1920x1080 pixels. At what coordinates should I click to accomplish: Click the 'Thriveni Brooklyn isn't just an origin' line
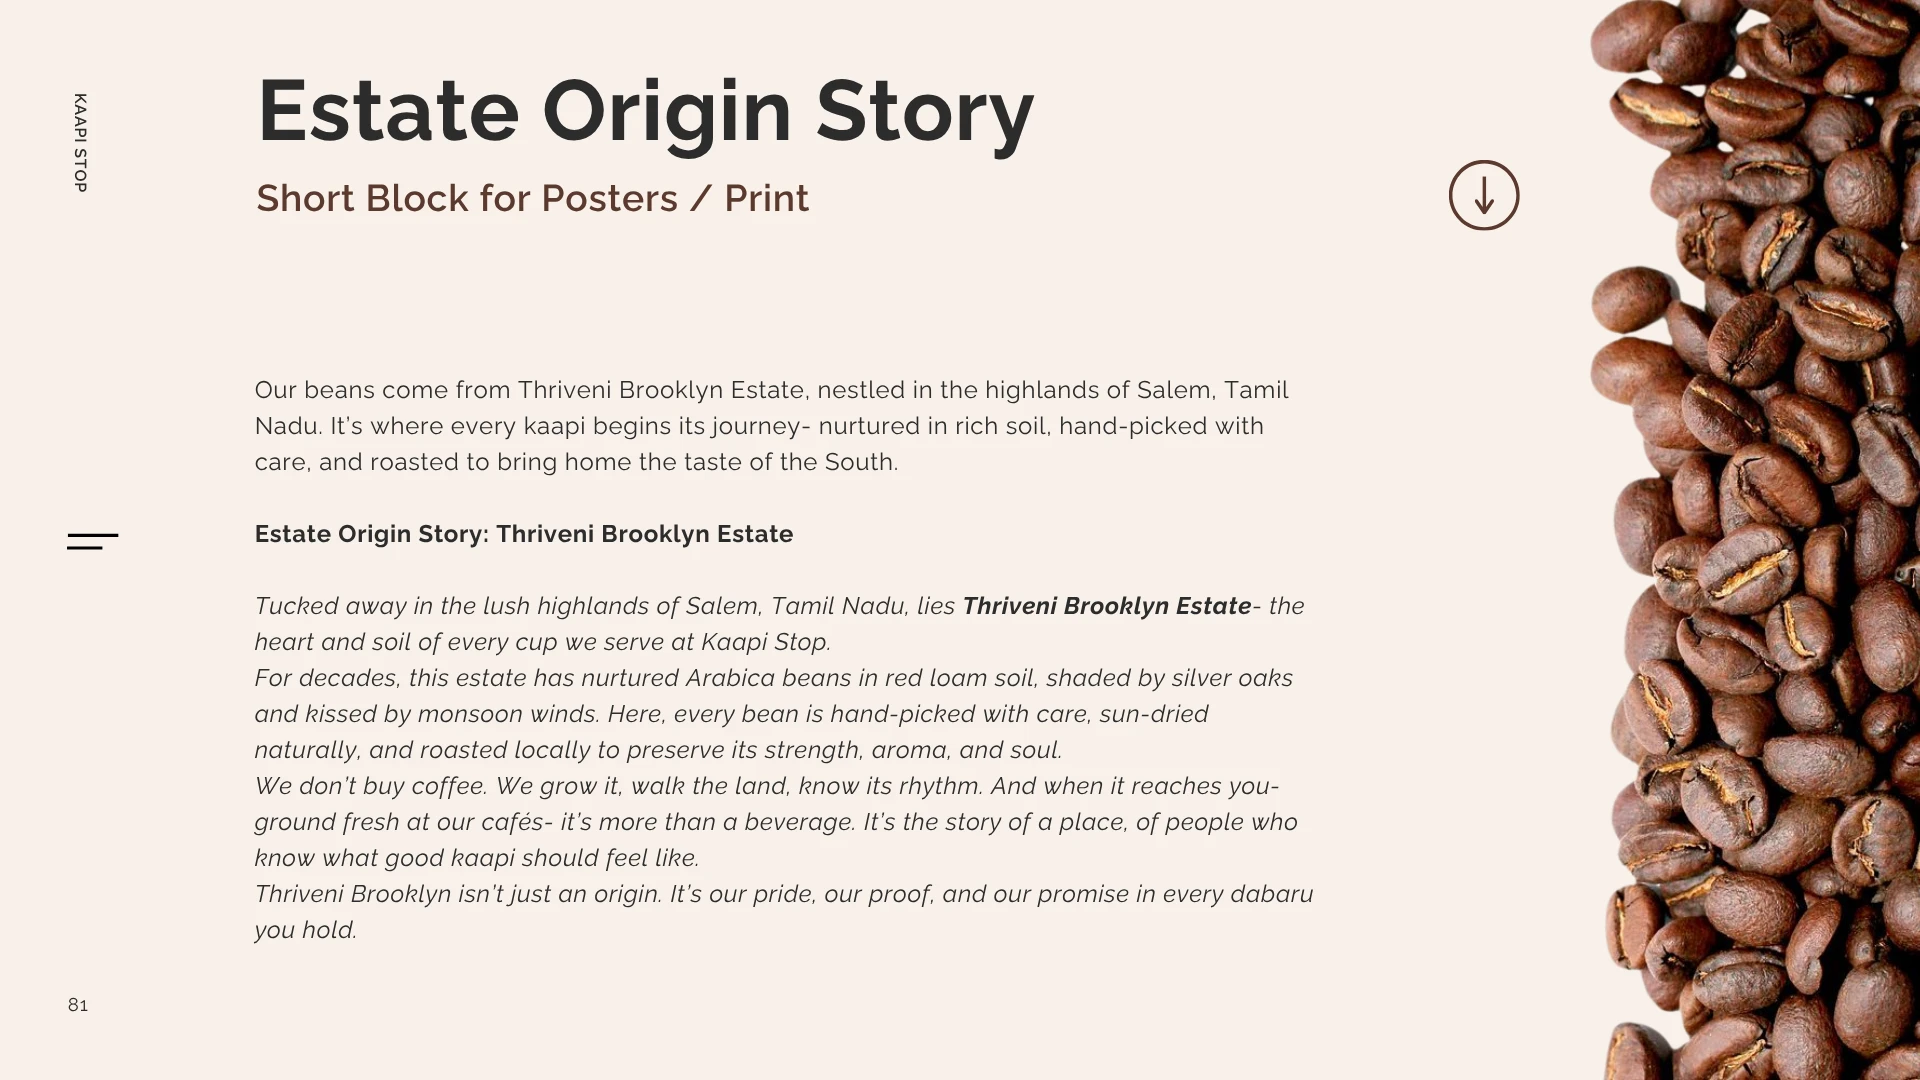(x=457, y=894)
